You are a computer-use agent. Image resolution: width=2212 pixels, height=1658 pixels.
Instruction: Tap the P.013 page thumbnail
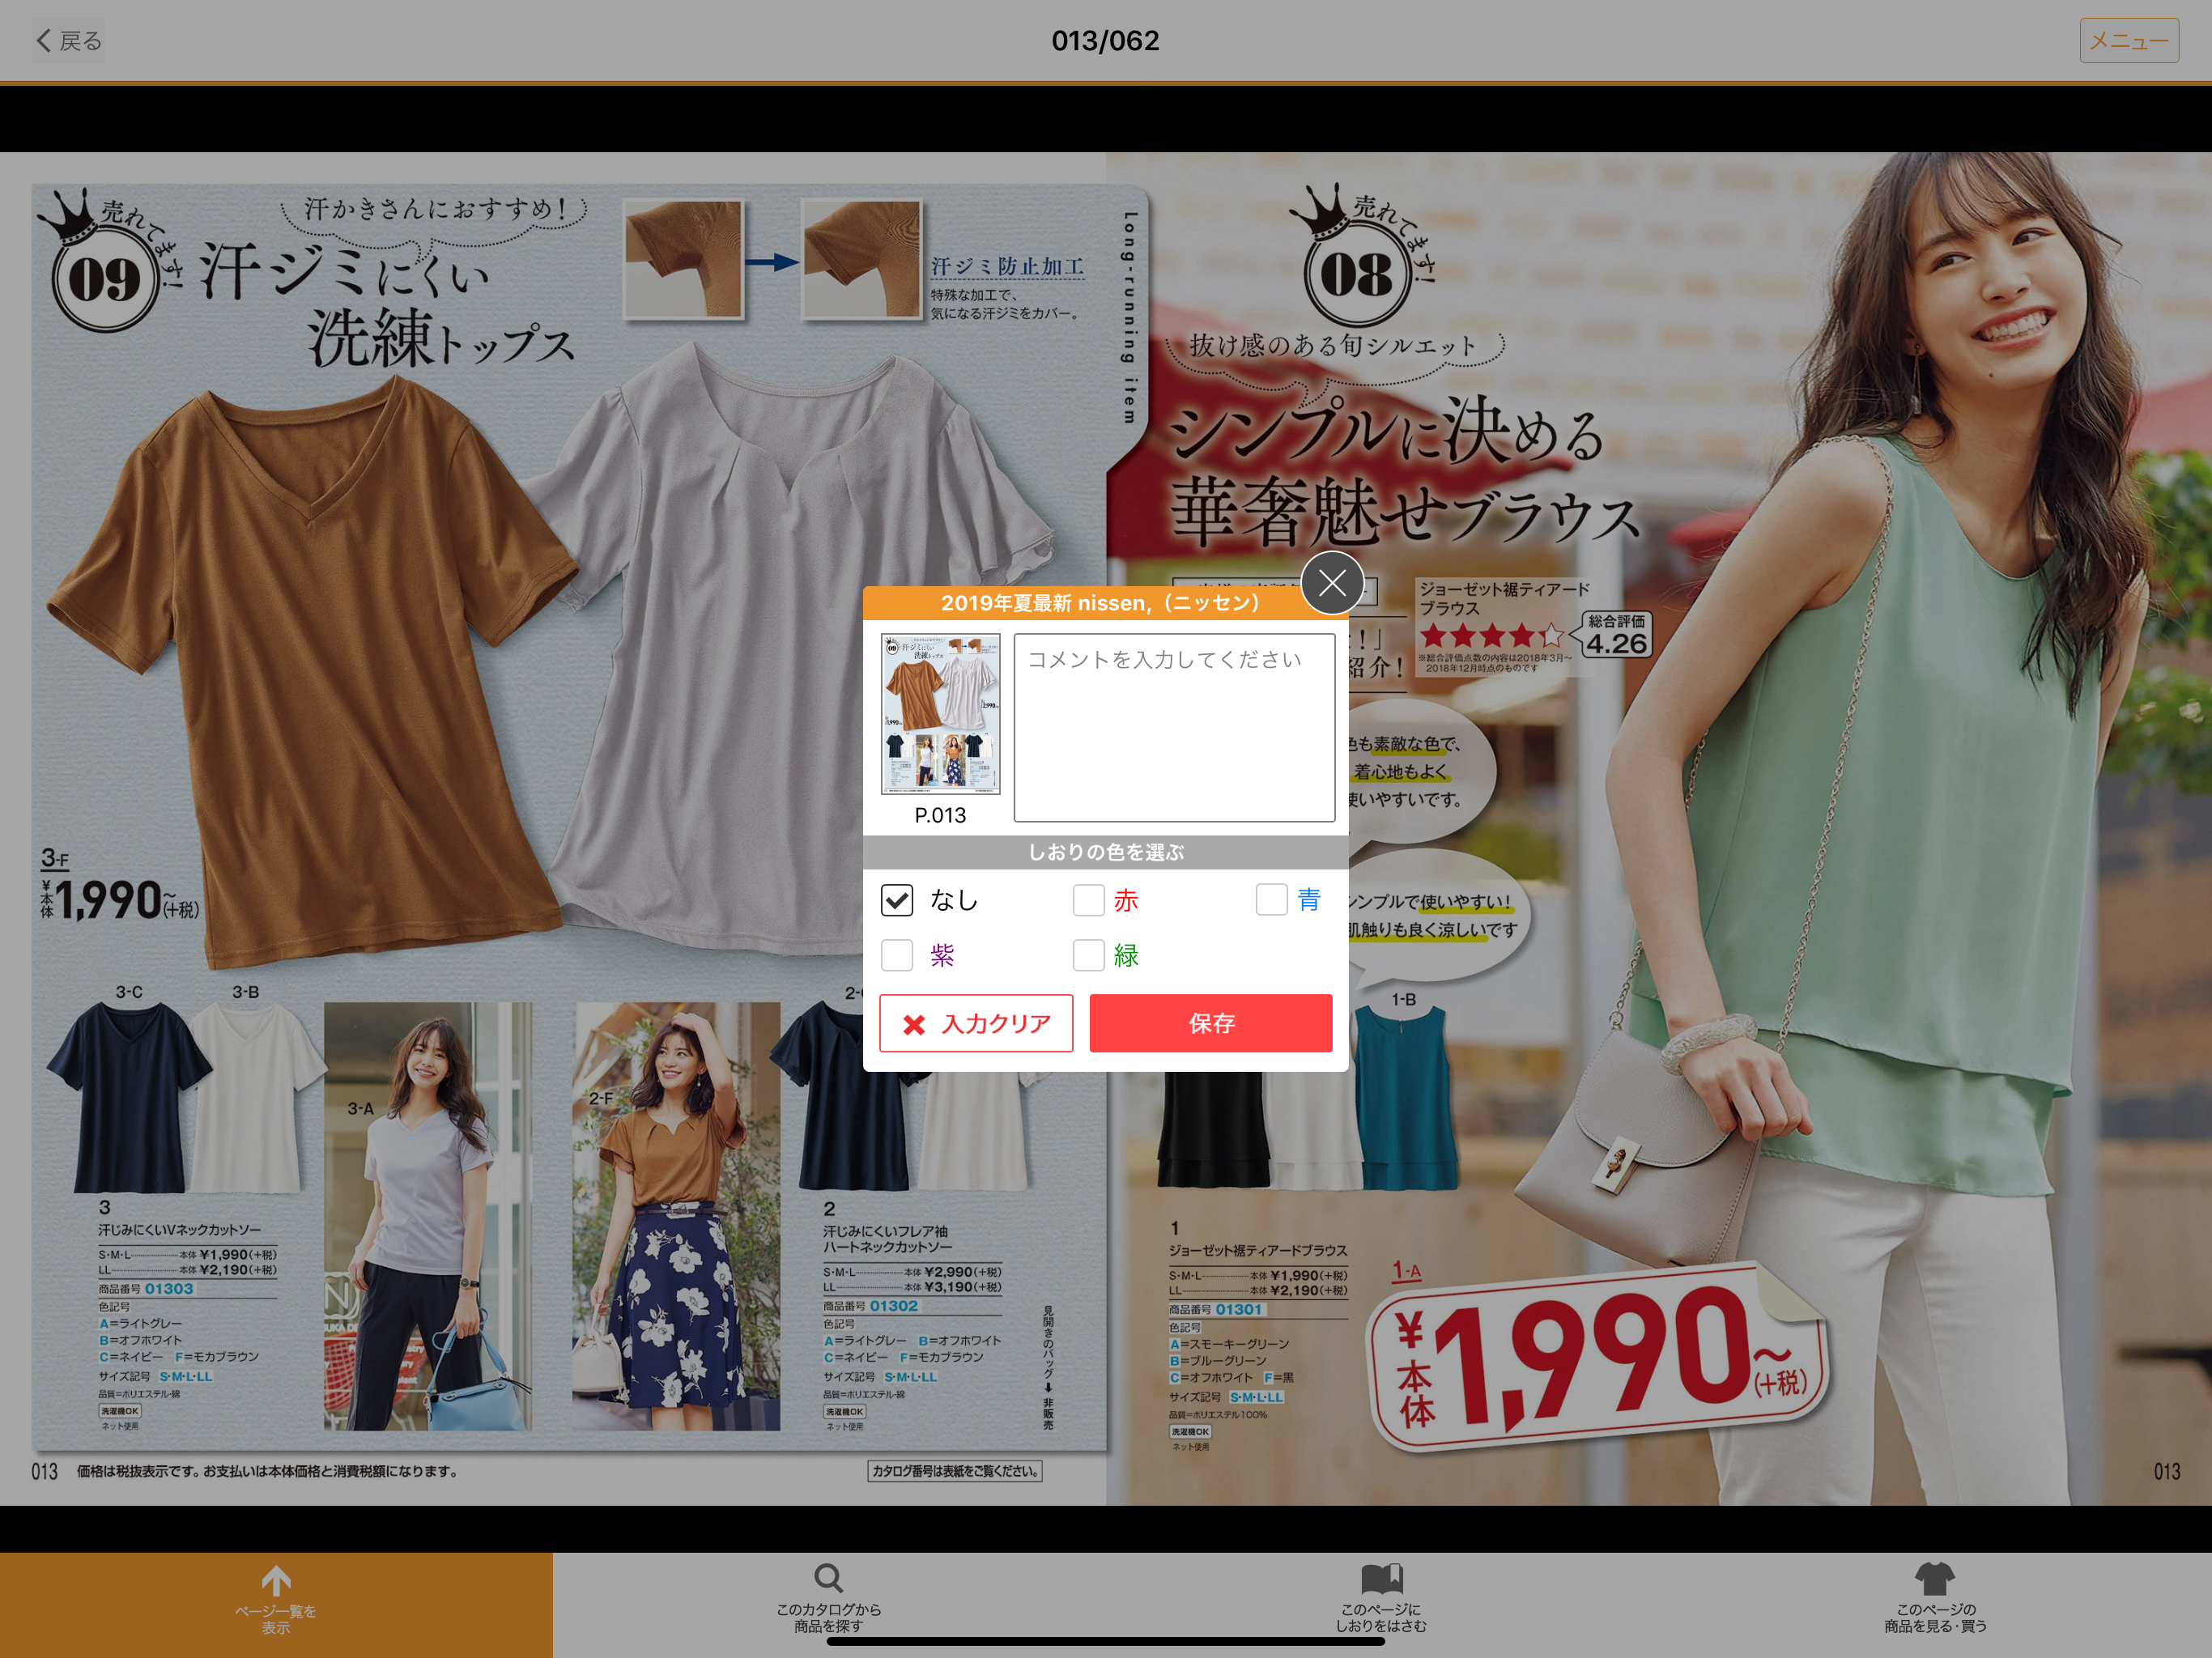(x=940, y=714)
